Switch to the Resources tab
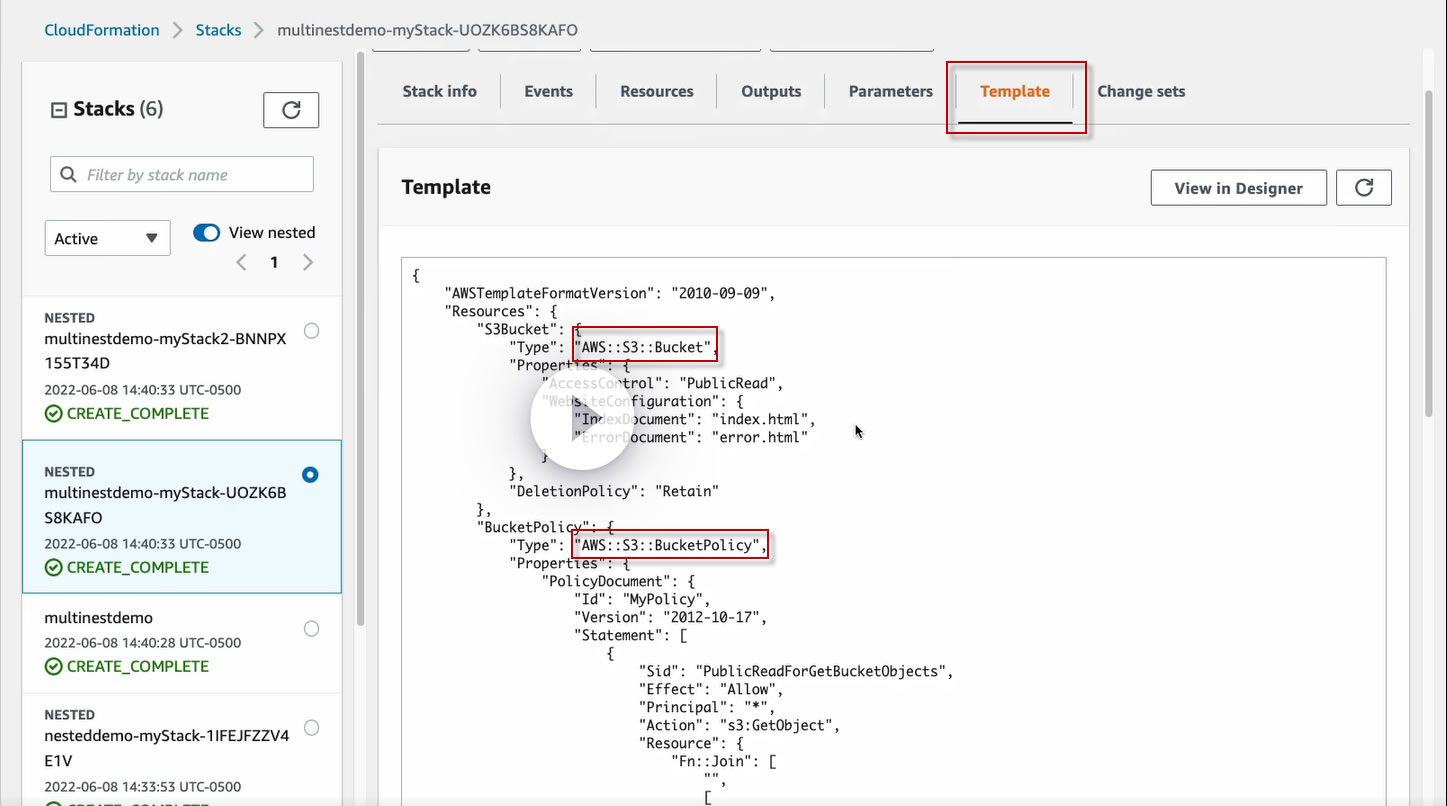This screenshot has width=1447, height=806. click(657, 91)
